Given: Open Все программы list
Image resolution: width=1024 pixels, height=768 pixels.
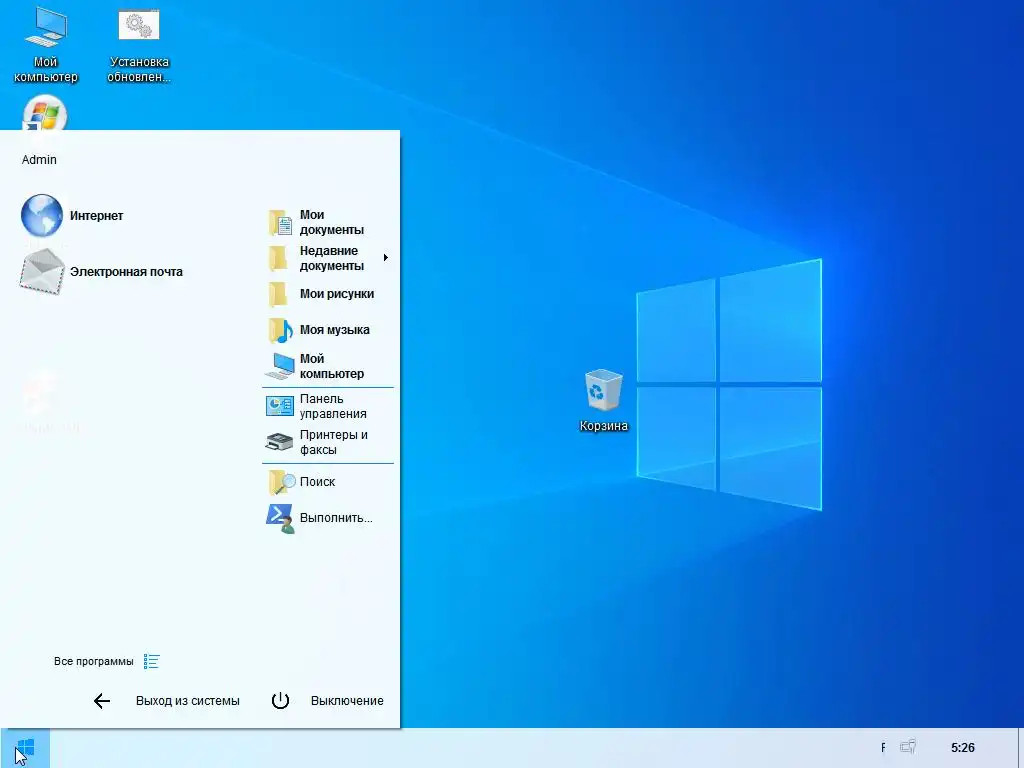Looking at the screenshot, I should click(93, 662).
